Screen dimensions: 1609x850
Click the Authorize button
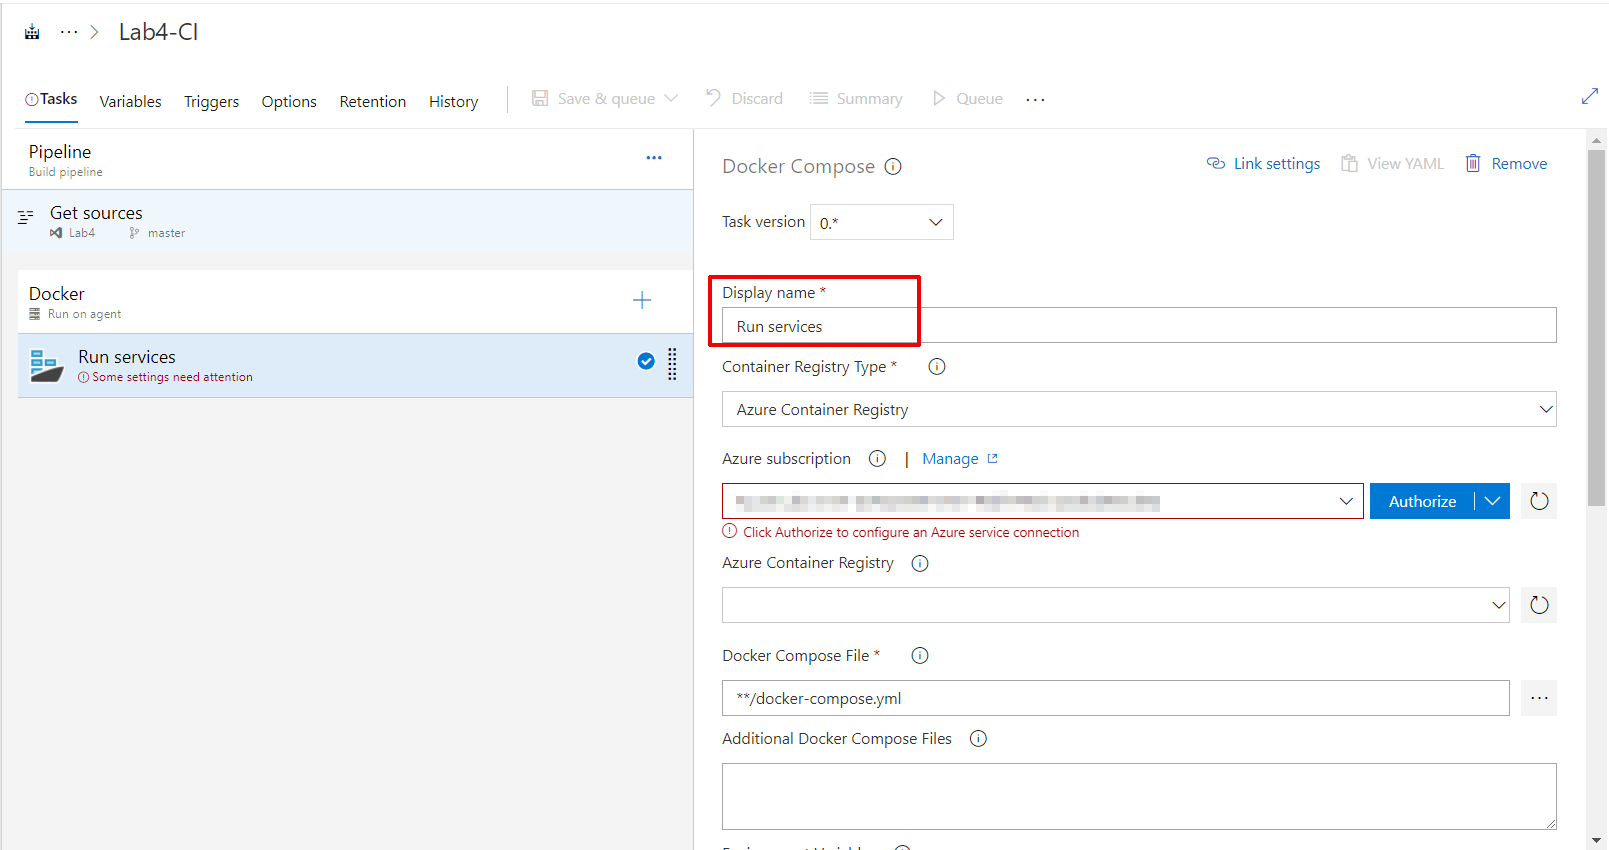click(1422, 501)
